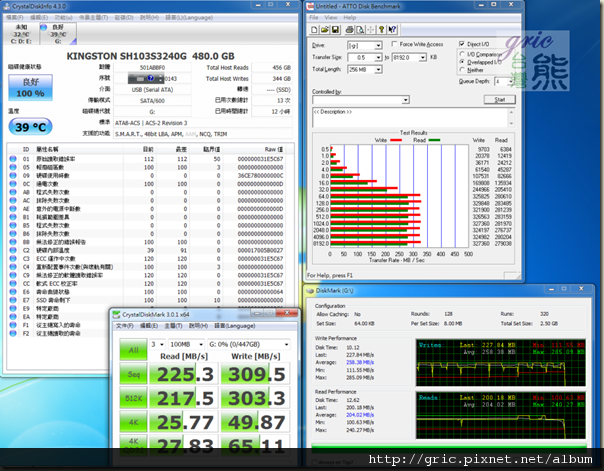
Task: Click the Save disk icon in ATTO toolbar
Action: (335, 30)
